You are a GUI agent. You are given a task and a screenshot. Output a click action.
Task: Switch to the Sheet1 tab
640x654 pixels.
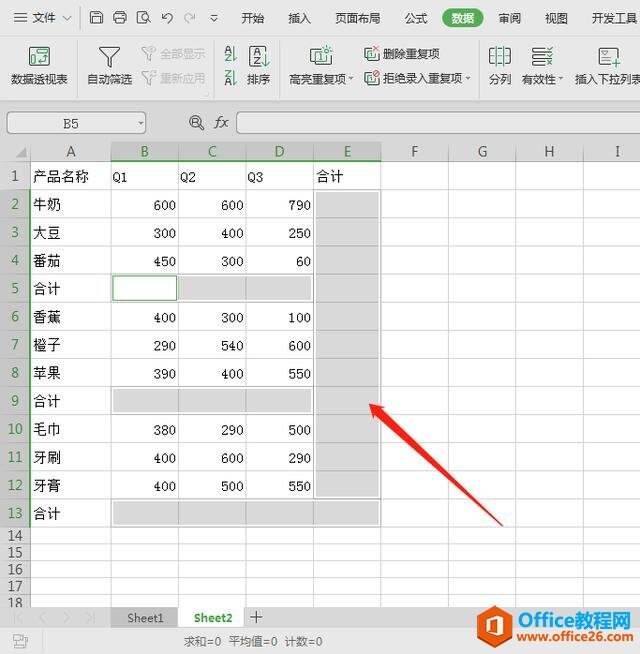145,618
